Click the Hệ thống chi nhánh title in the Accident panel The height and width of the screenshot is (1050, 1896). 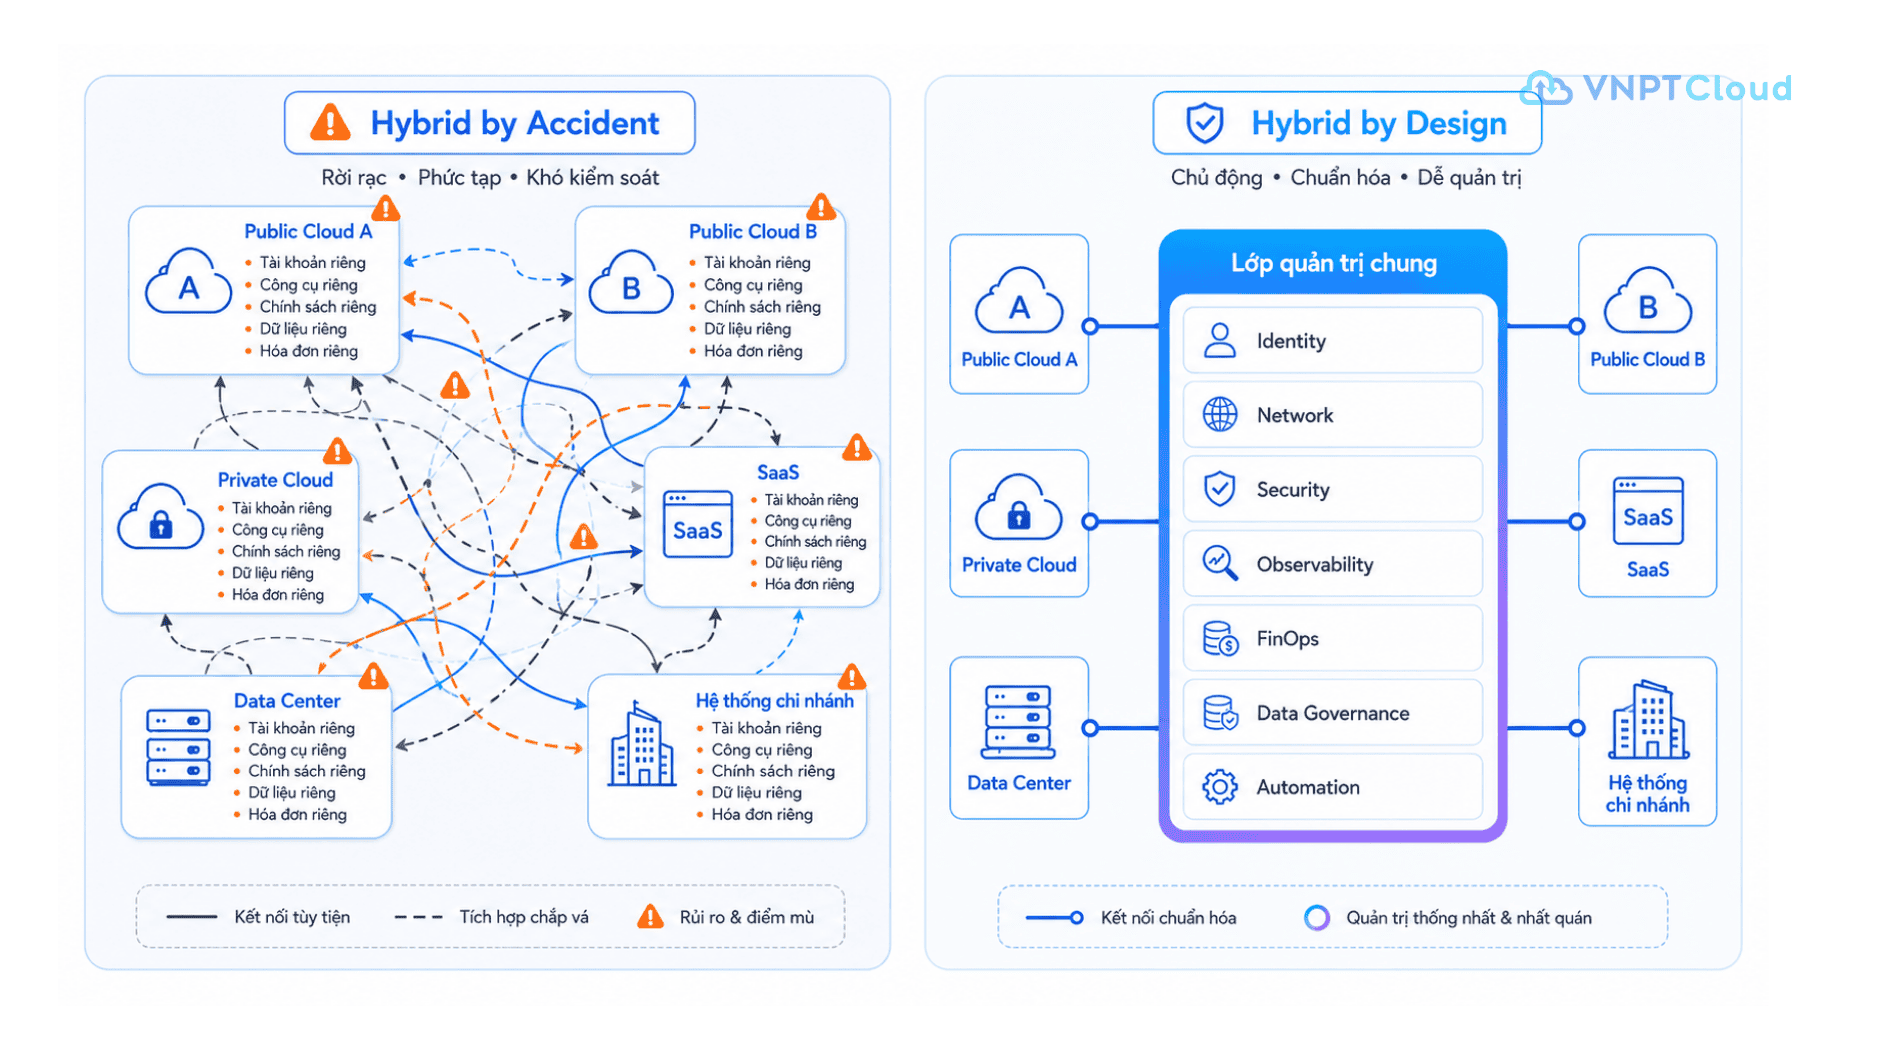775,700
